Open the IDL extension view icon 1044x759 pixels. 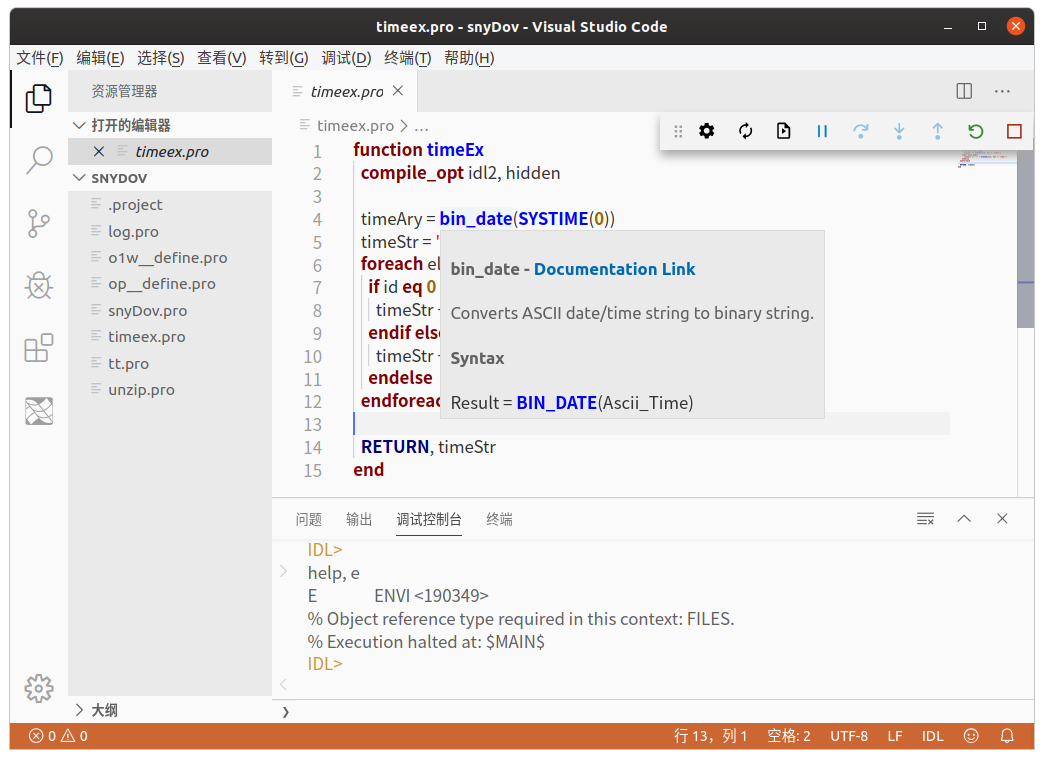[x=39, y=410]
